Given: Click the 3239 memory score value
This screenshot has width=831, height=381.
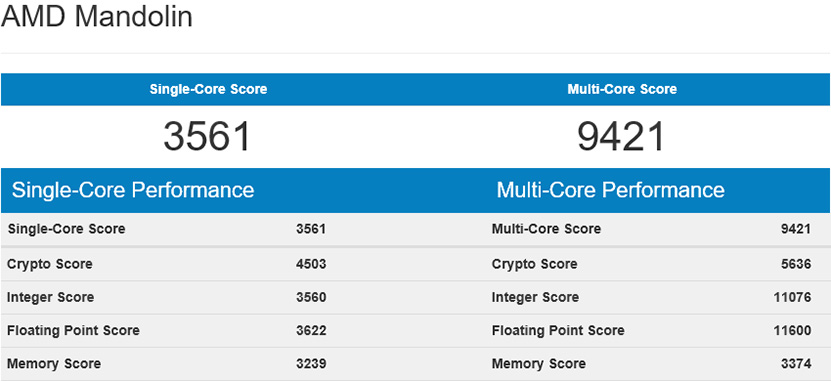Looking at the screenshot, I should pyautogui.click(x=311, y=364).
